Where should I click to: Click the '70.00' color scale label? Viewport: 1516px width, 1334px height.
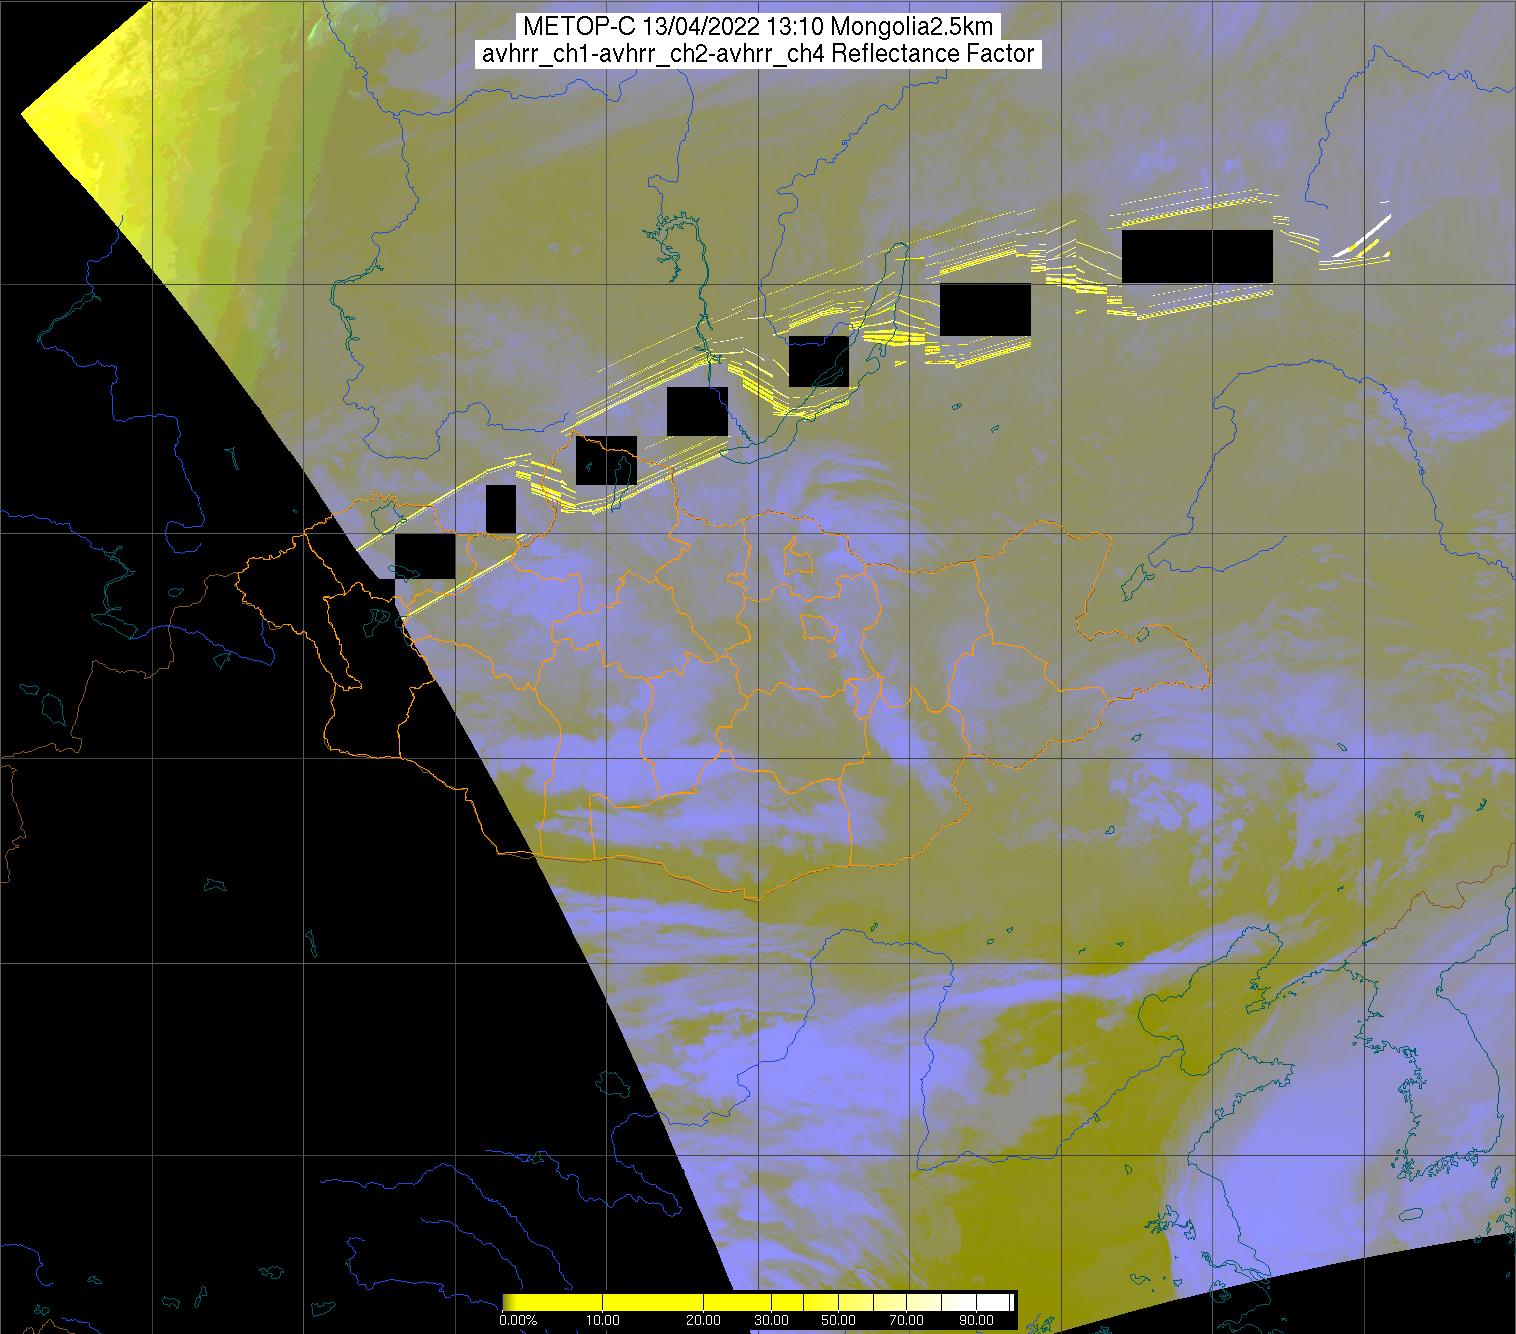pyautogui.click(x=906, y=1321)
